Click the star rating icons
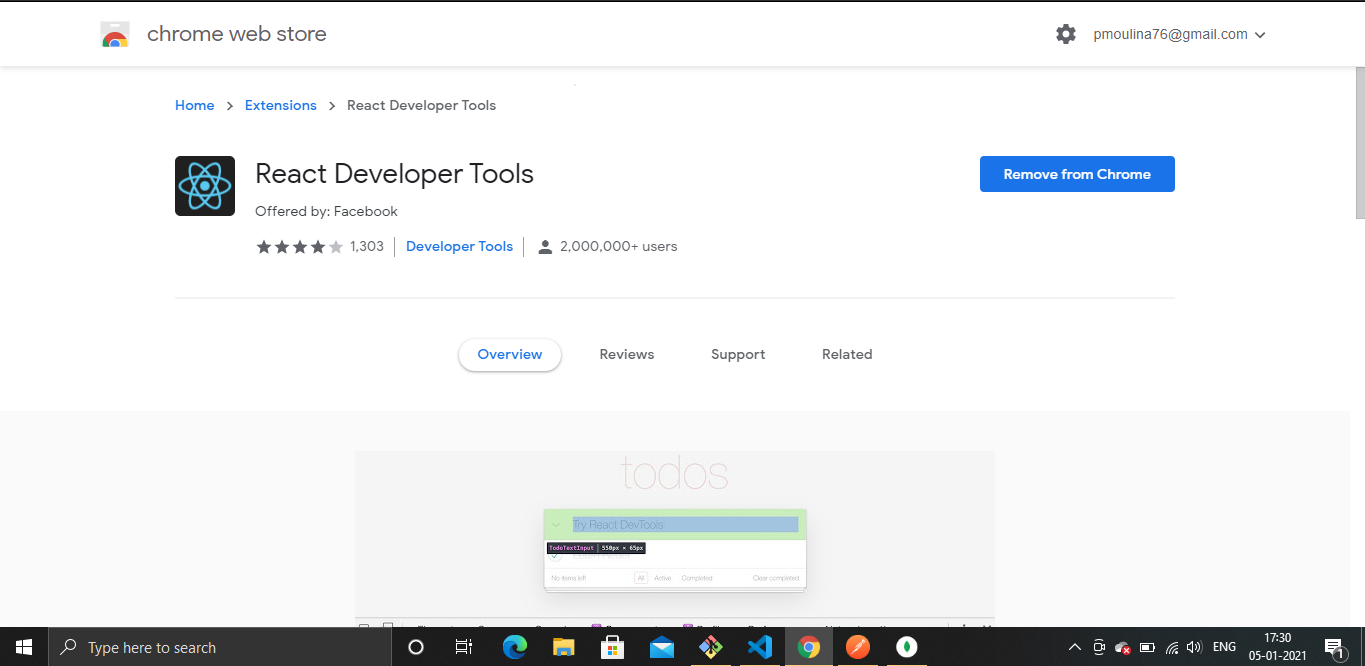The image size is (1365, 666). click(x=300, y=247)
